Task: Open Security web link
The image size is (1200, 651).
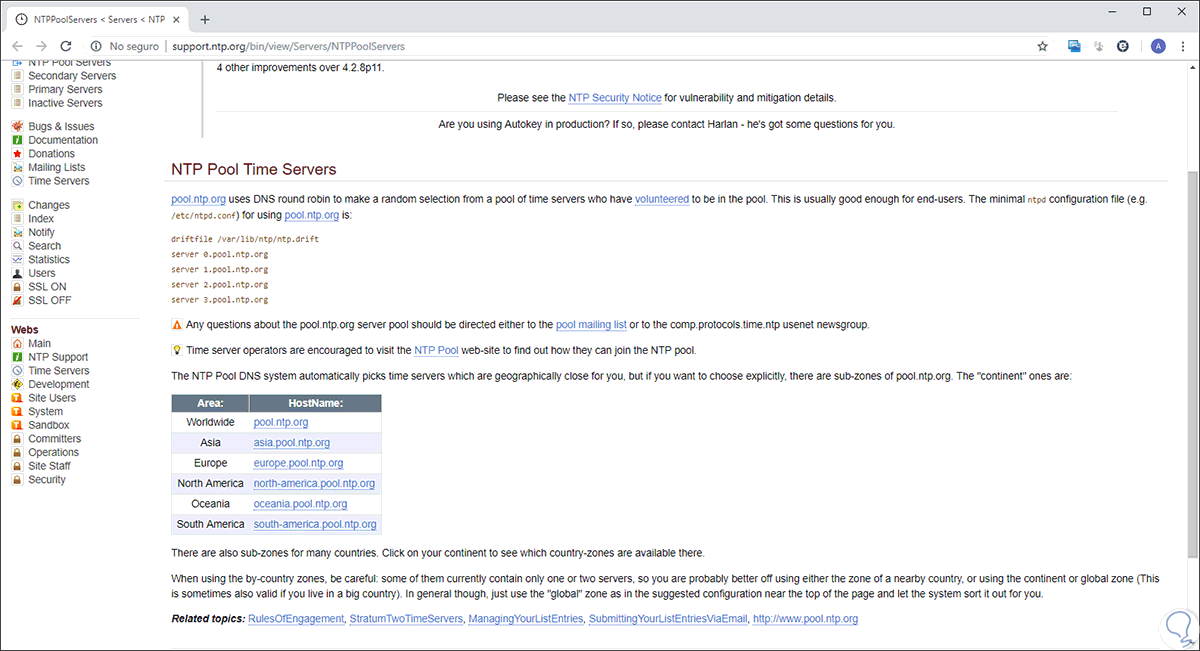Action: tap(47, 480)
